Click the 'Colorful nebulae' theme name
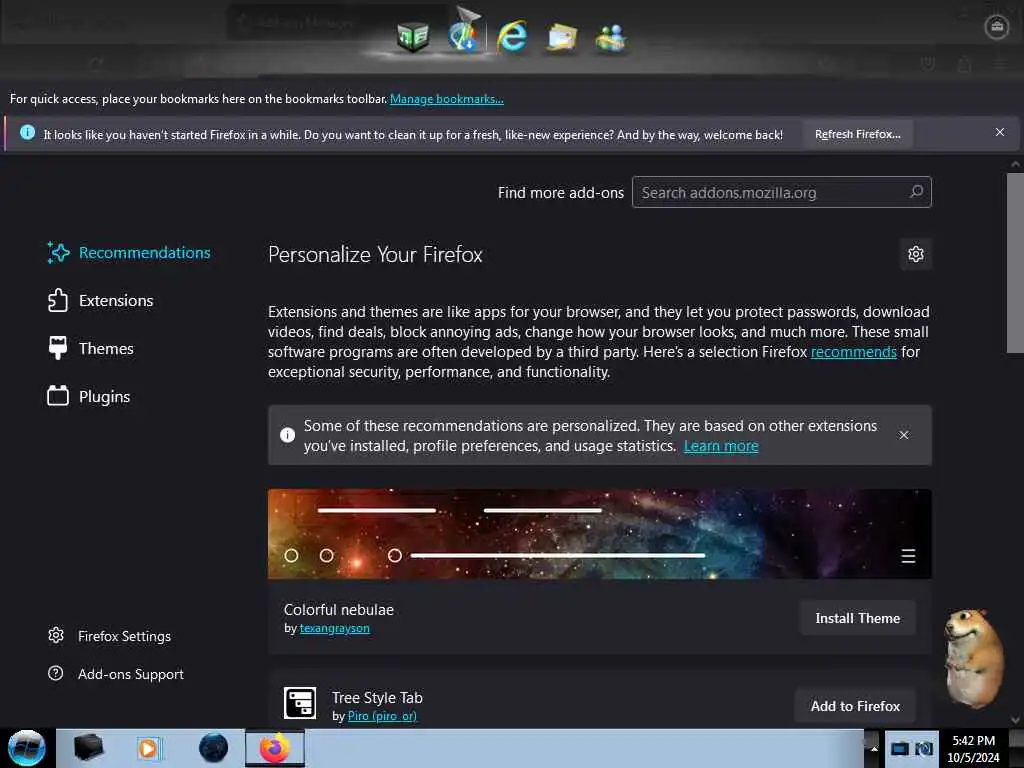Image resolution: width=1024 pixels, height=768 pixels. (x=339, y=609)
